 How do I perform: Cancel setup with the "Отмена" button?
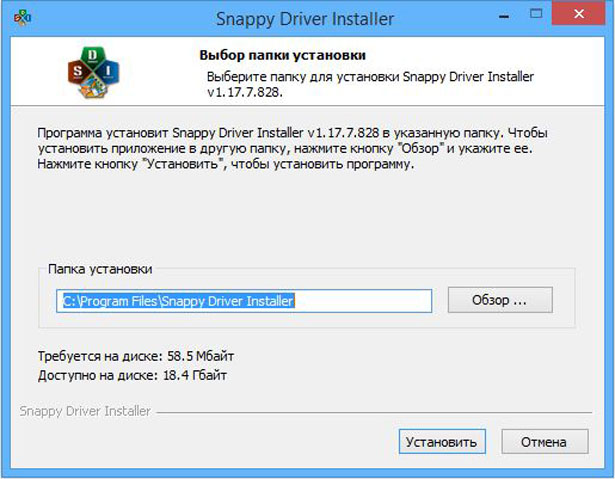(x=542, y=441)
